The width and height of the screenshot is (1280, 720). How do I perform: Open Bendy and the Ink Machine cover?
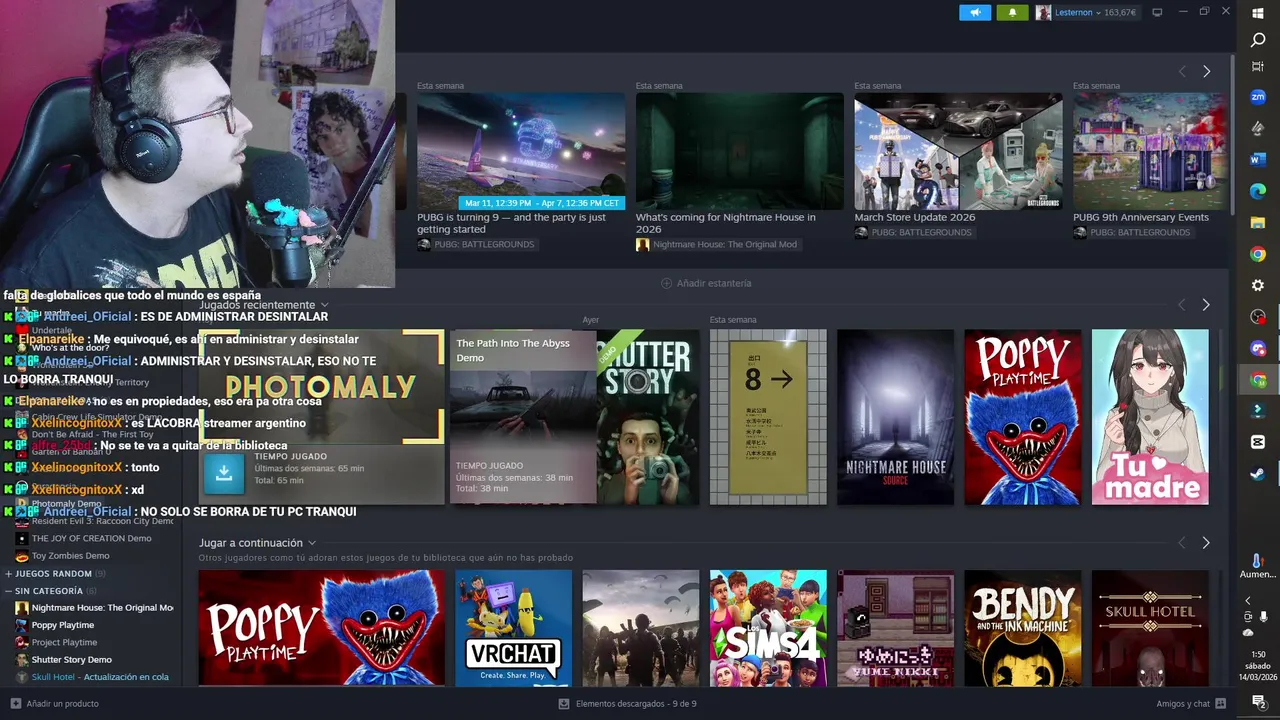tap(1022, 628)
